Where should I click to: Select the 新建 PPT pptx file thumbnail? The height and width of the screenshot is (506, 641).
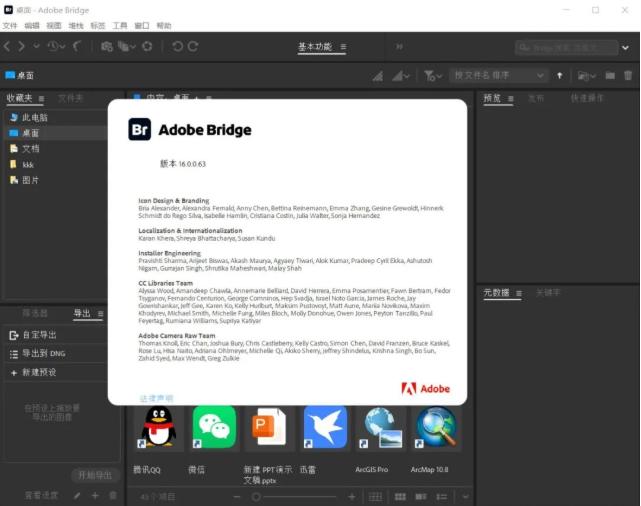click(269, 428)
